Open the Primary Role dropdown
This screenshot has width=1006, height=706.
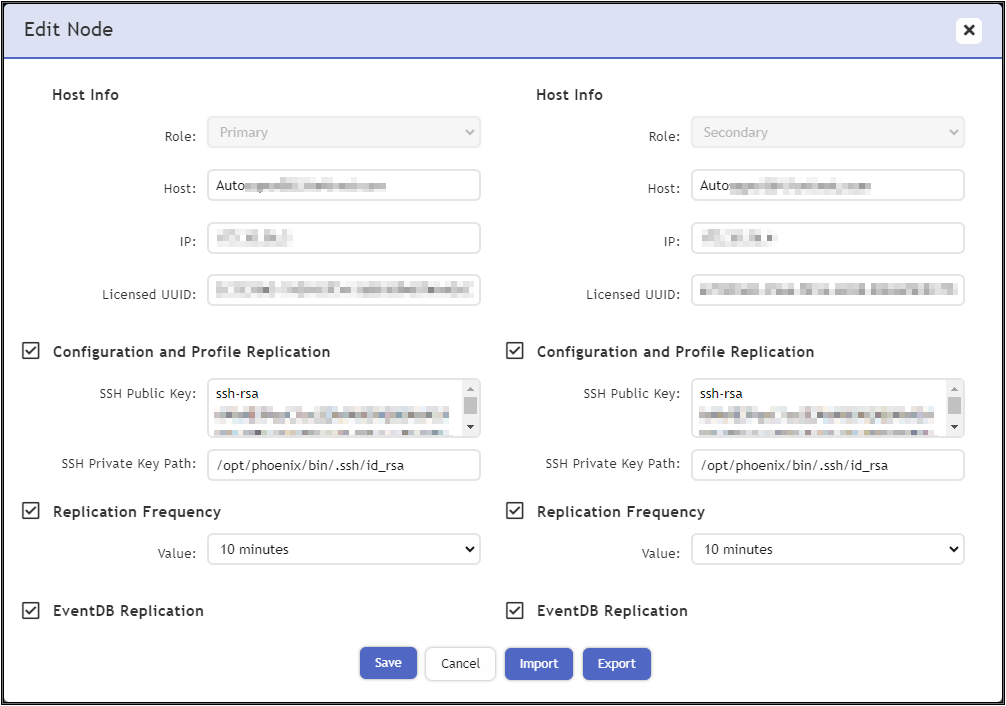[343, 132]
